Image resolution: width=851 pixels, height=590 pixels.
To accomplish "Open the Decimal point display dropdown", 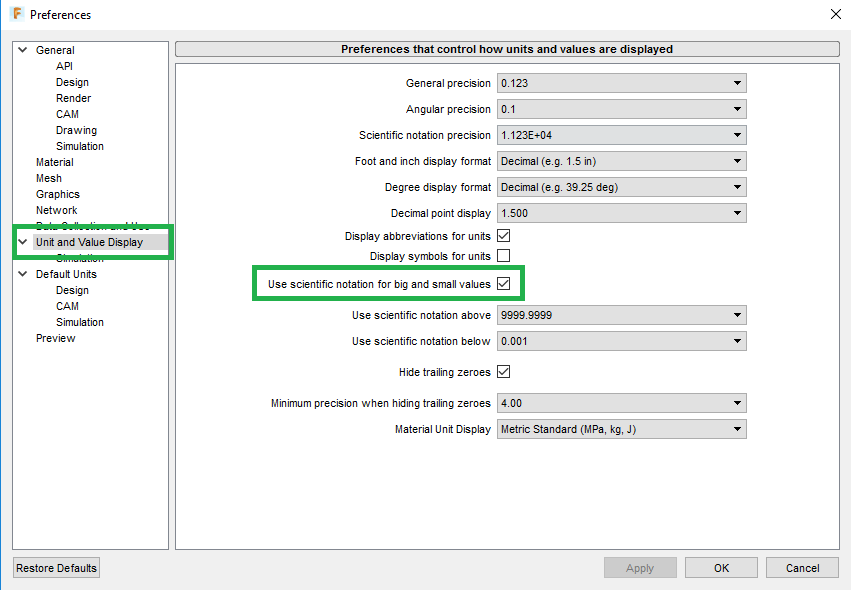I will [736, 212].
